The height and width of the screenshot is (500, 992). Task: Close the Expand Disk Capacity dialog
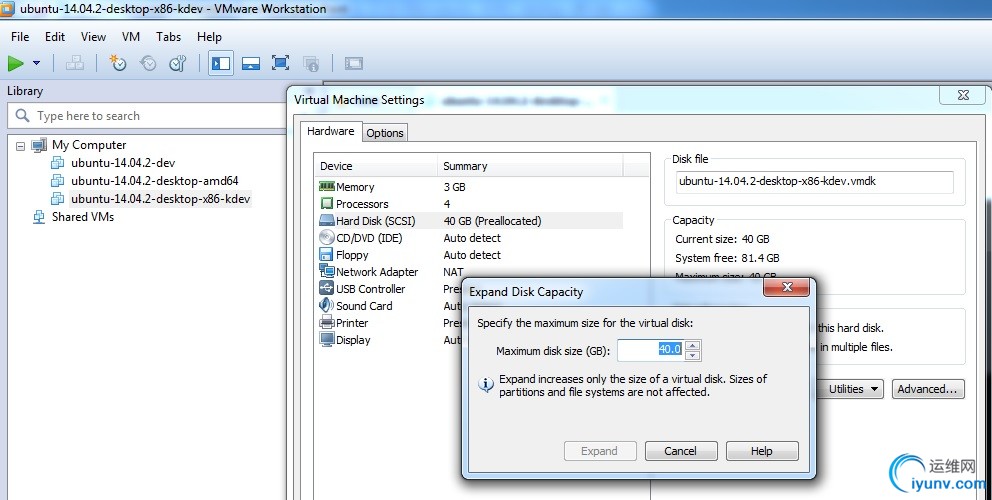pos(786,287)
